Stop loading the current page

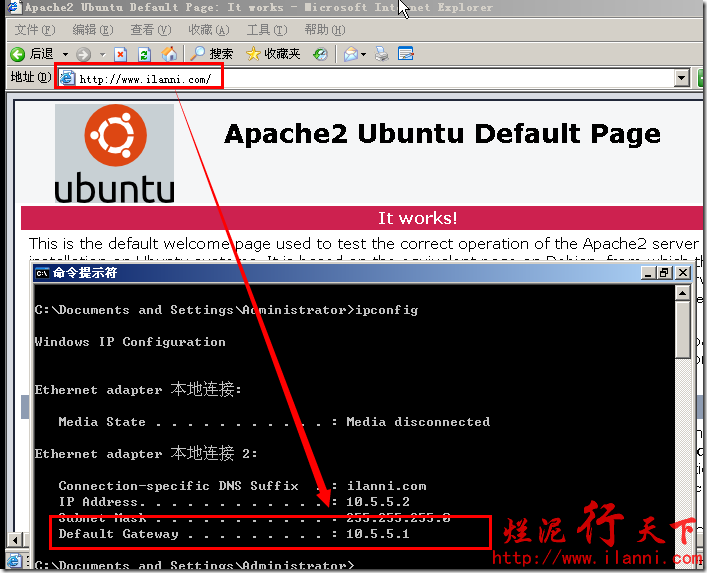(x=121, y=54)
